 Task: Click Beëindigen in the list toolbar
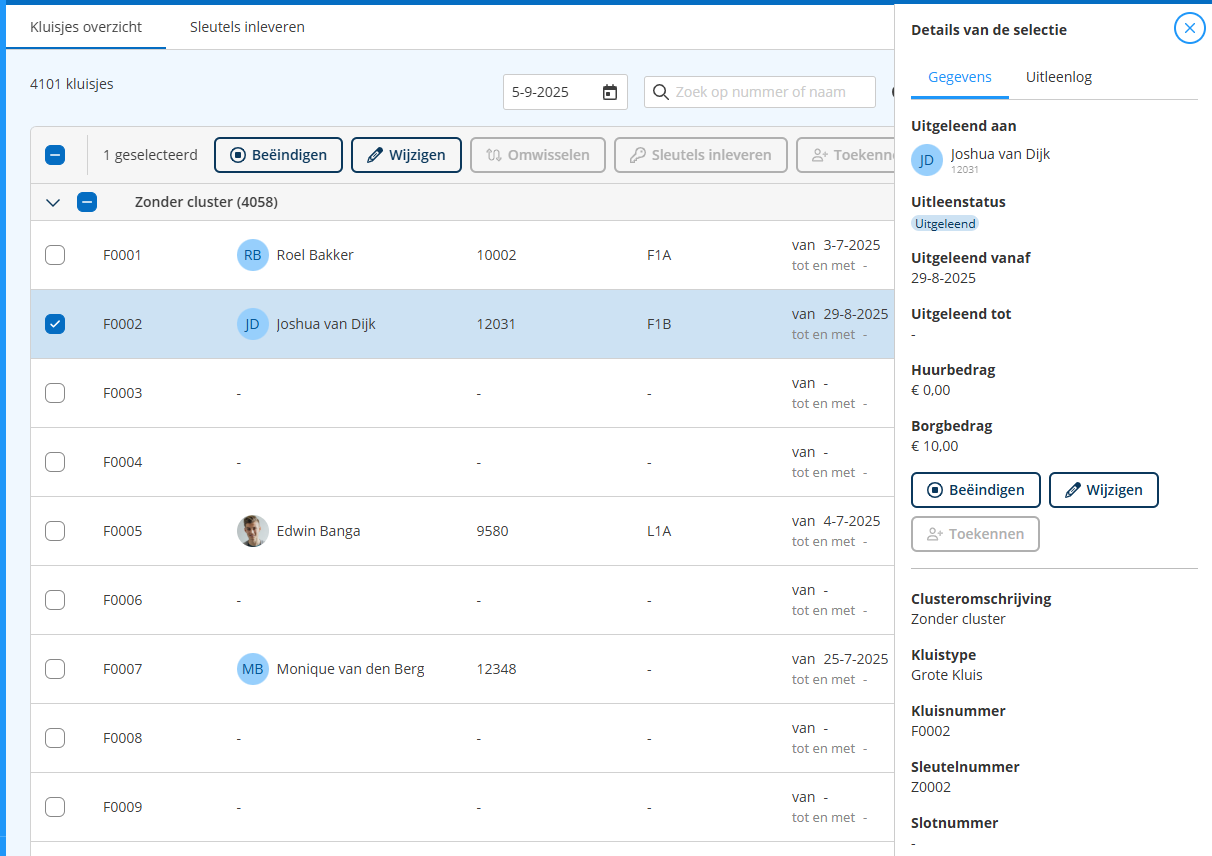coord(278,155)
